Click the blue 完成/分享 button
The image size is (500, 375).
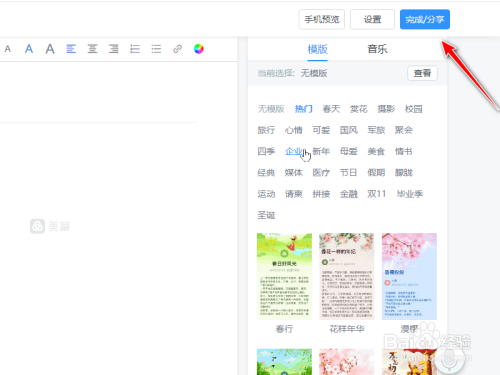coord(425,19)
